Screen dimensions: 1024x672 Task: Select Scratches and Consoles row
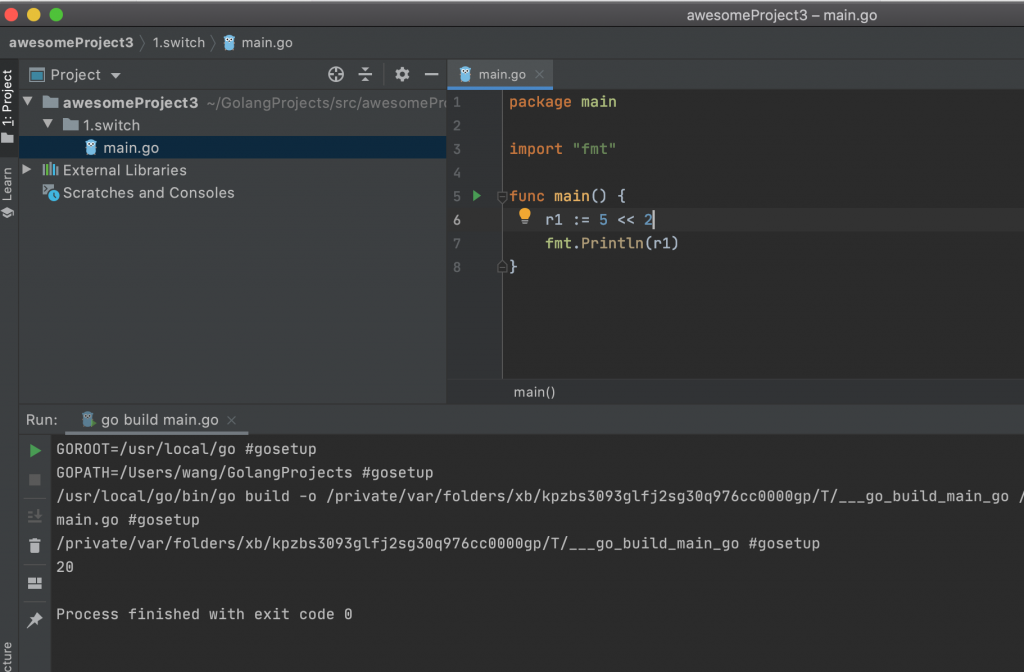[232, 193]
